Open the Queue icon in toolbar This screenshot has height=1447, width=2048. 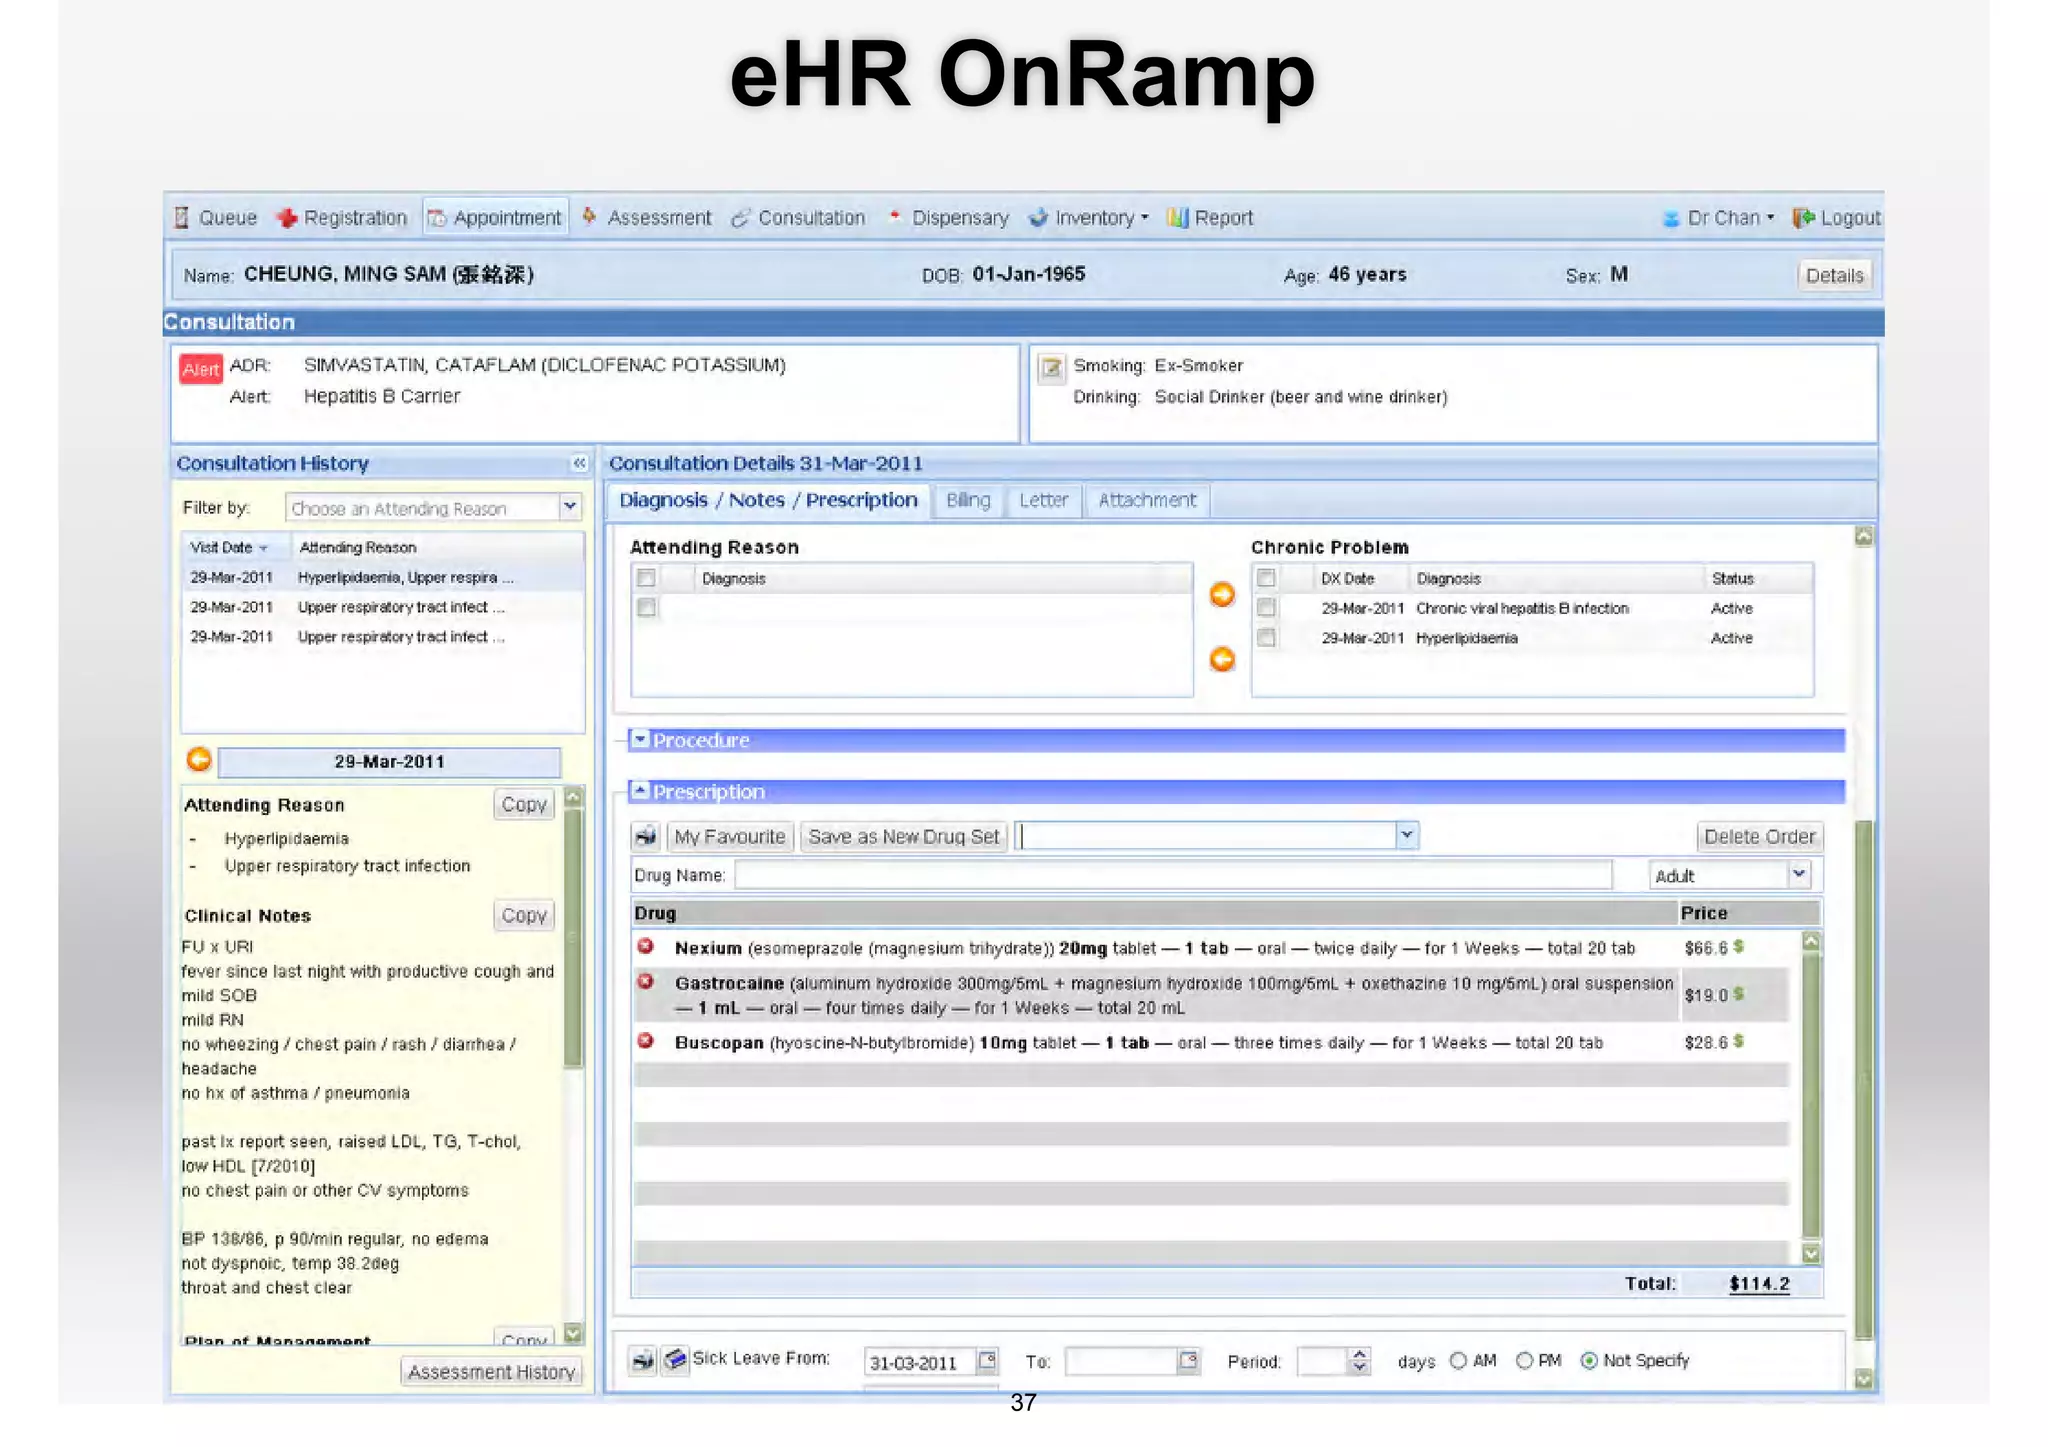(181, 217)
